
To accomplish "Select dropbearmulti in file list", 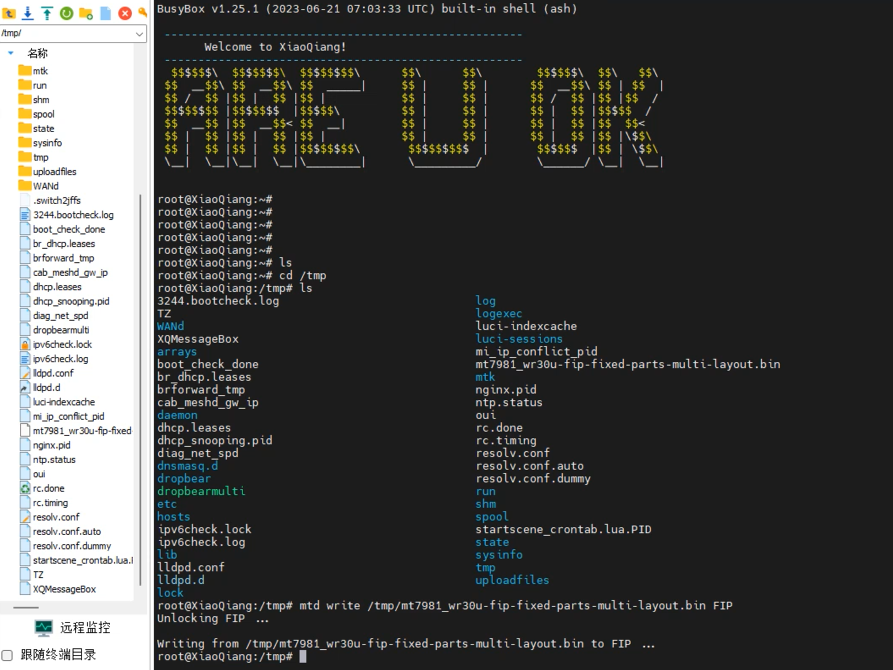I will point(61,330).
